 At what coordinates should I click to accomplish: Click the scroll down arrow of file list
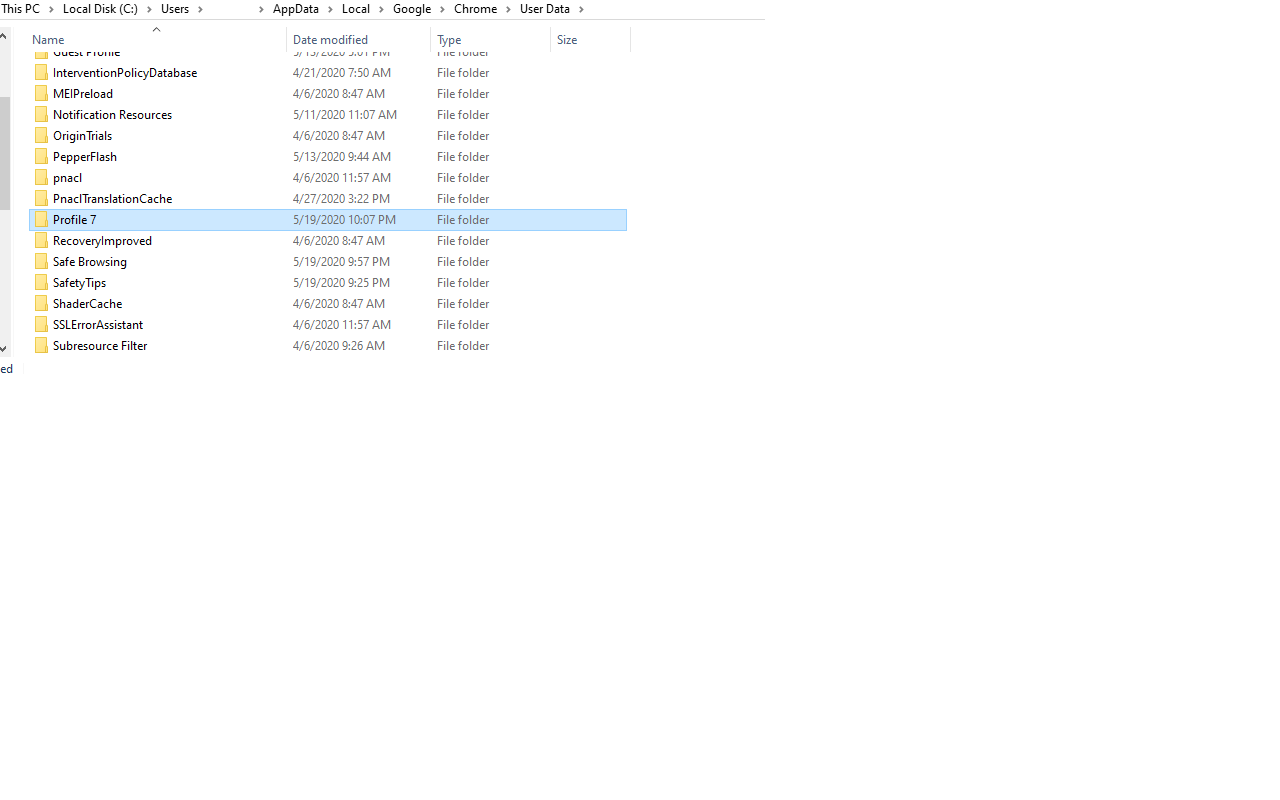pos(4,349)
